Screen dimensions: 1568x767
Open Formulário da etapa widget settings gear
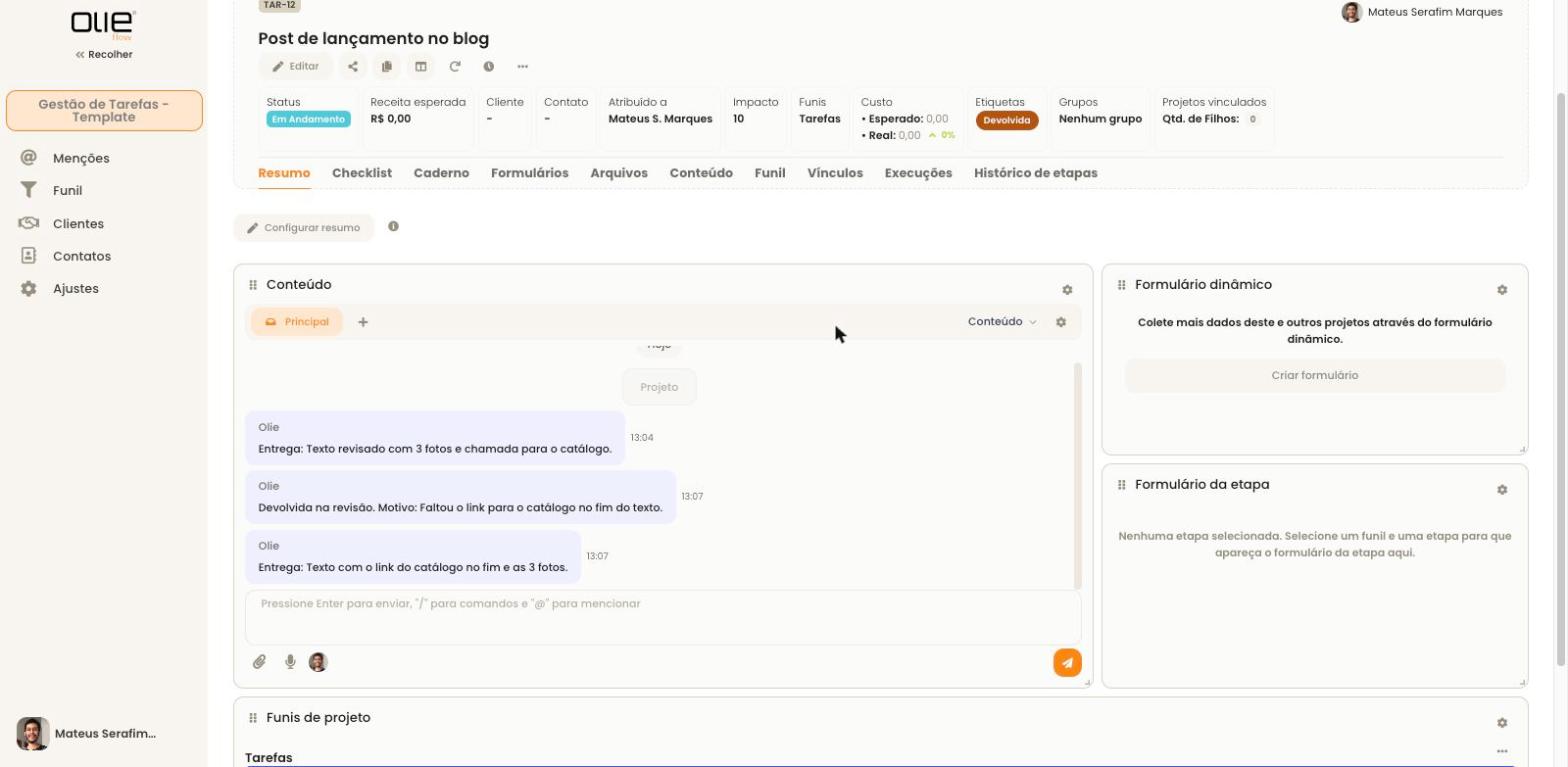[x=1501, y=490]
